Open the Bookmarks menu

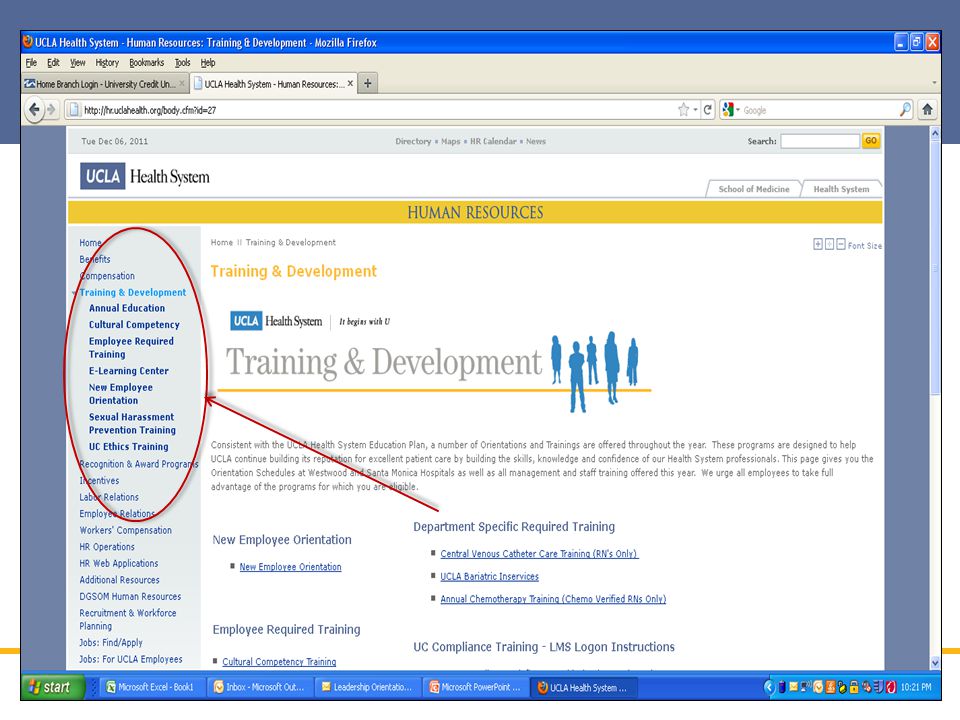[x=146, y=62]
